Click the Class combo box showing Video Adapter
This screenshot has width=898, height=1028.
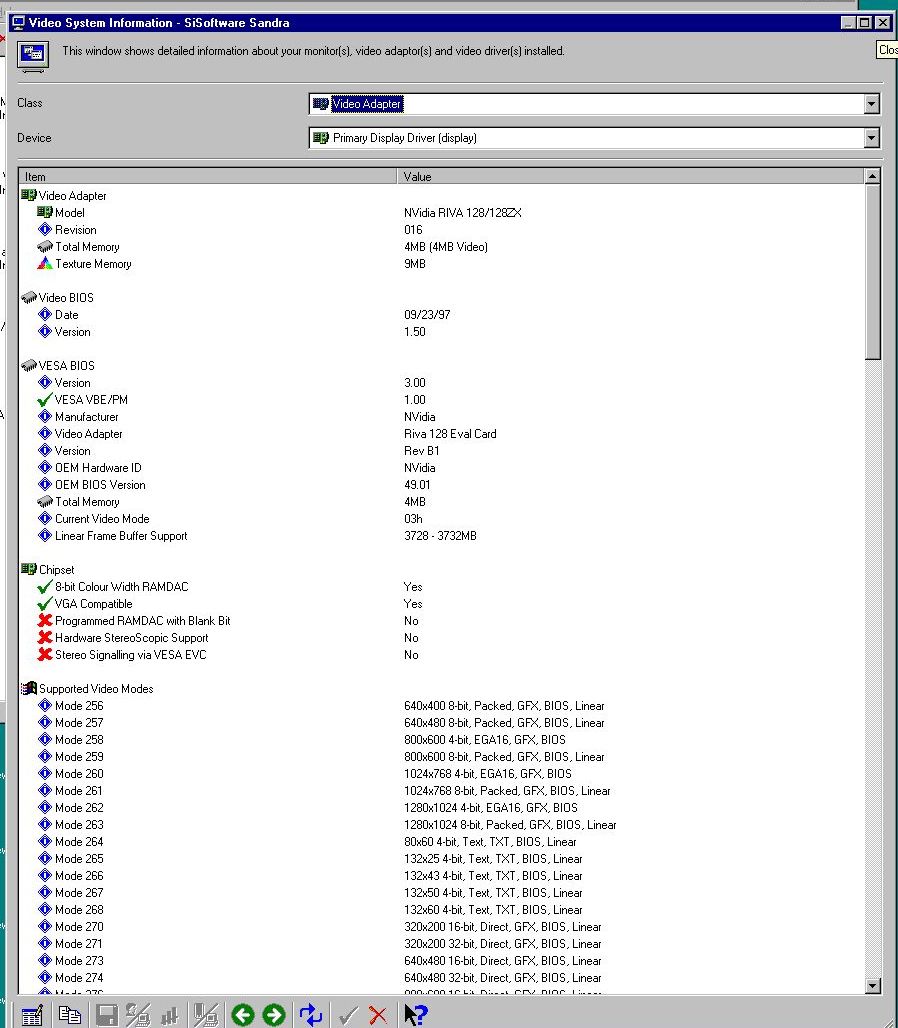click(x=594, y=104)
